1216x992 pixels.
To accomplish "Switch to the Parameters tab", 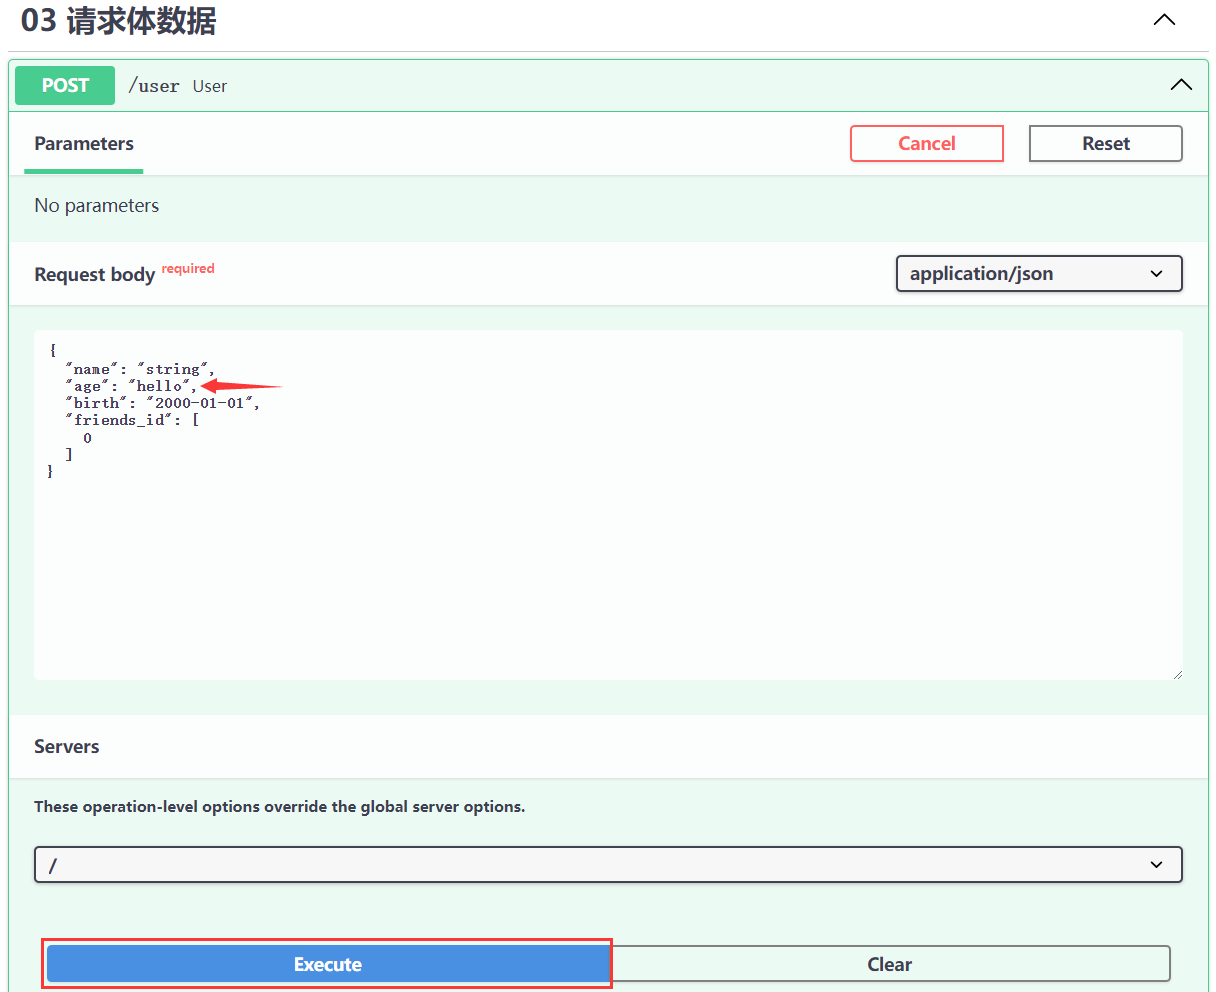I will point(84,144).
